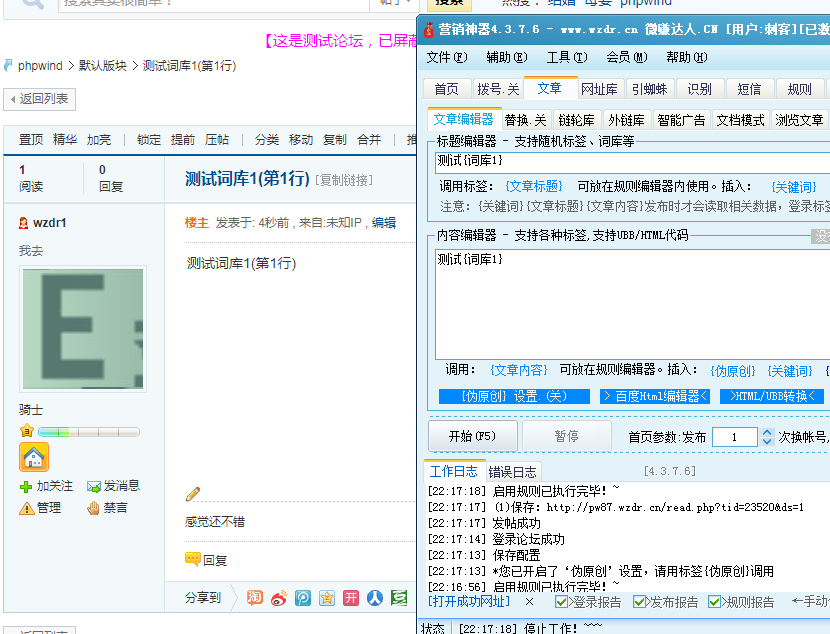
Task: Share the thread to Douban
Action: (401, 597)
